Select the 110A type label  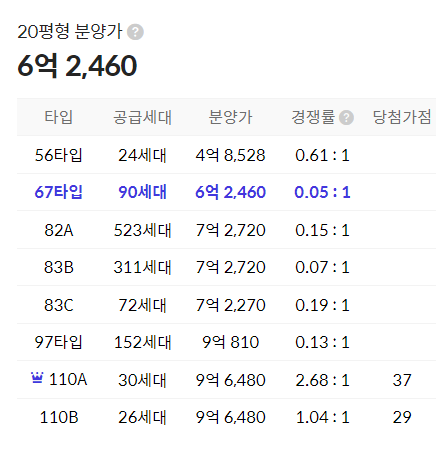[68, 379]
